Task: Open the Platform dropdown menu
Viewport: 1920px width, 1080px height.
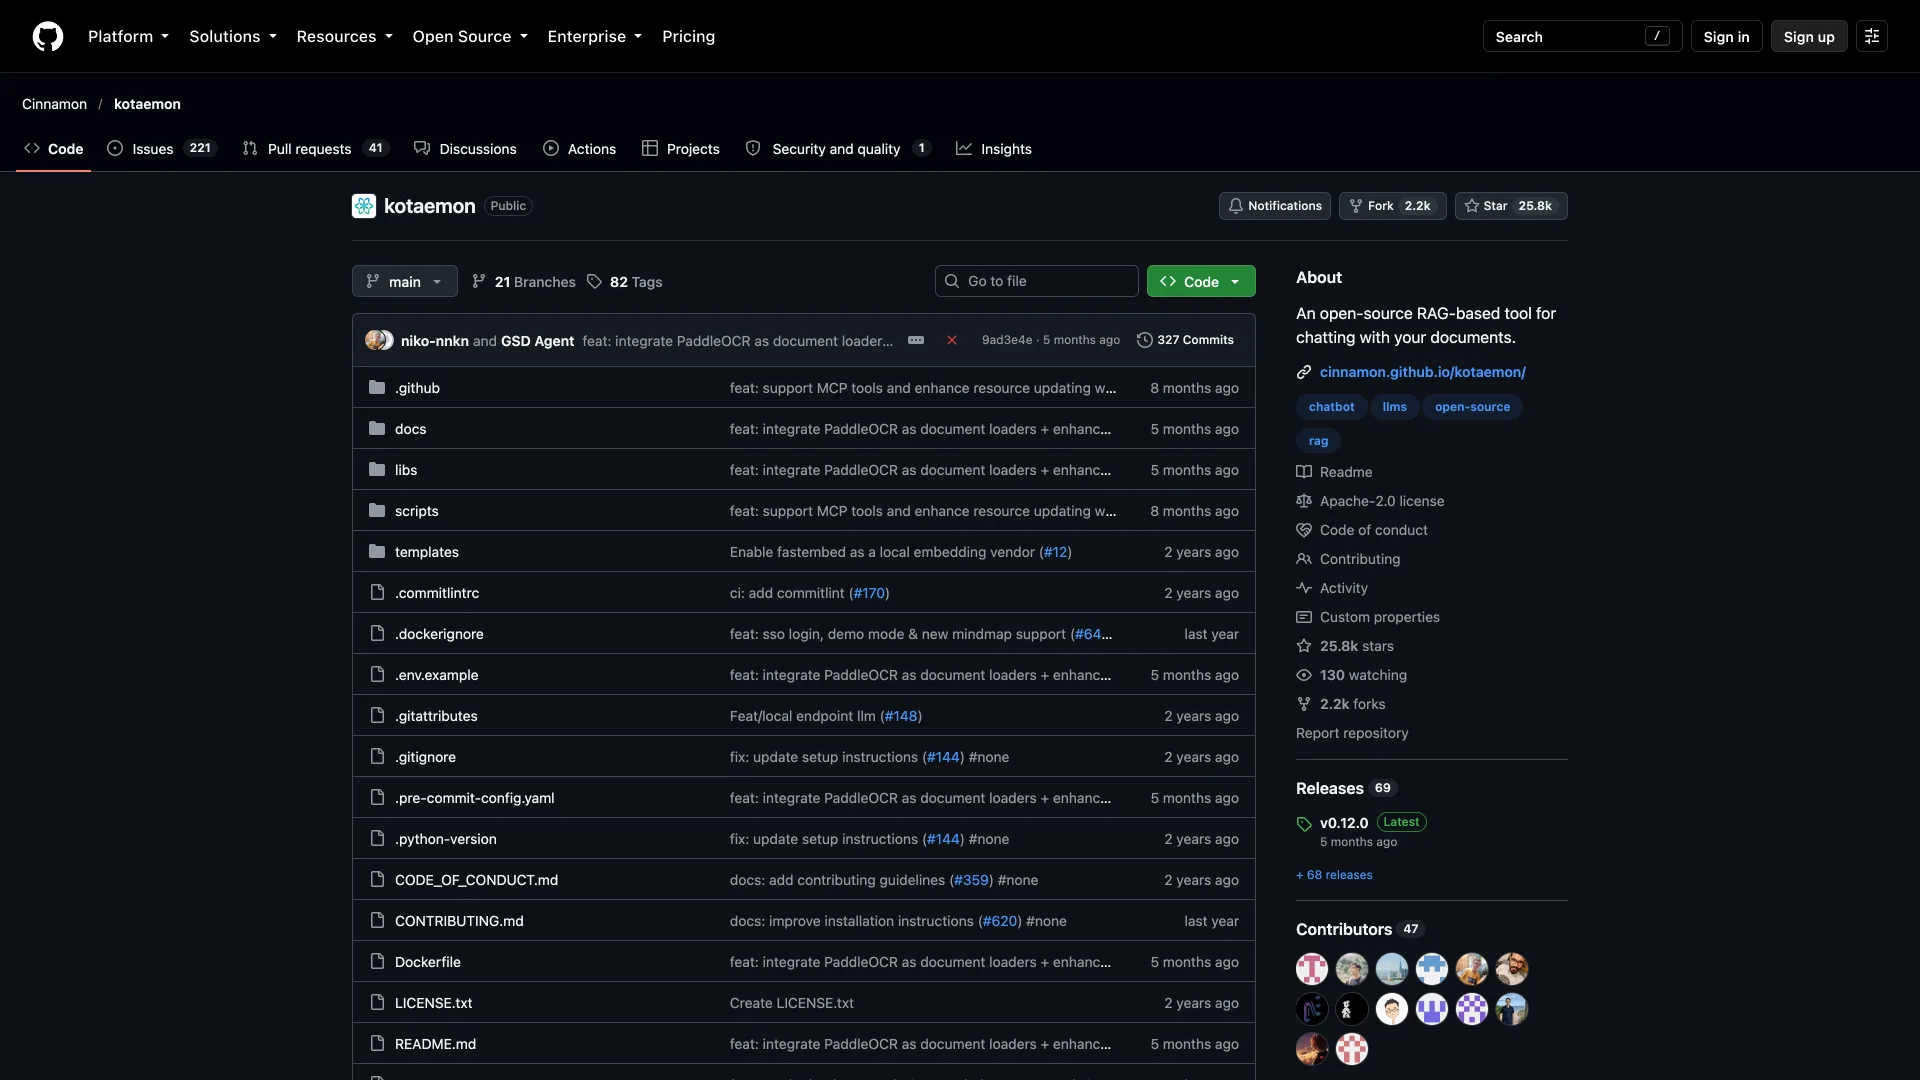Action: (x=128, y=36)
